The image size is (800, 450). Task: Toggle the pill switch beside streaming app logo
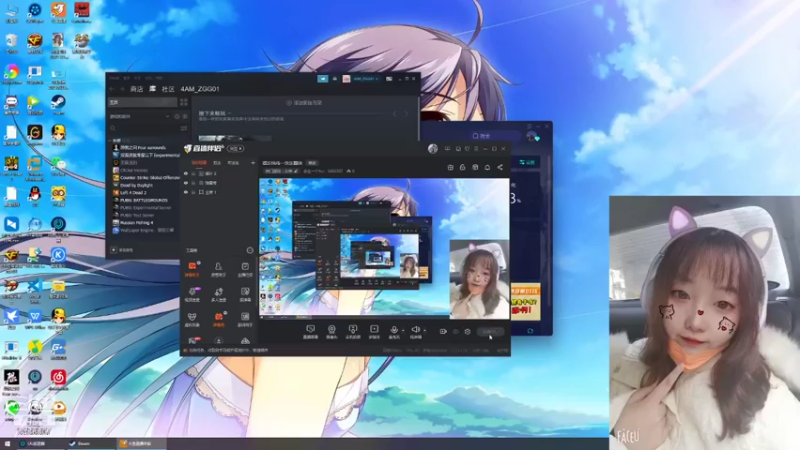pyautogui.click(x=236, y=148)
